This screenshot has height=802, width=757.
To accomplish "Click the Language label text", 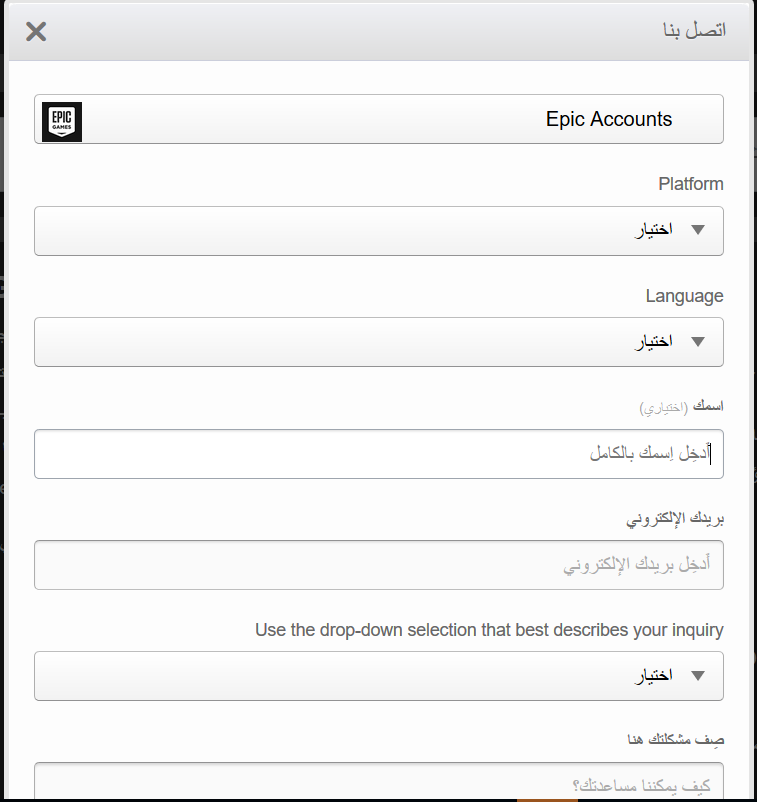I will 684,296.
